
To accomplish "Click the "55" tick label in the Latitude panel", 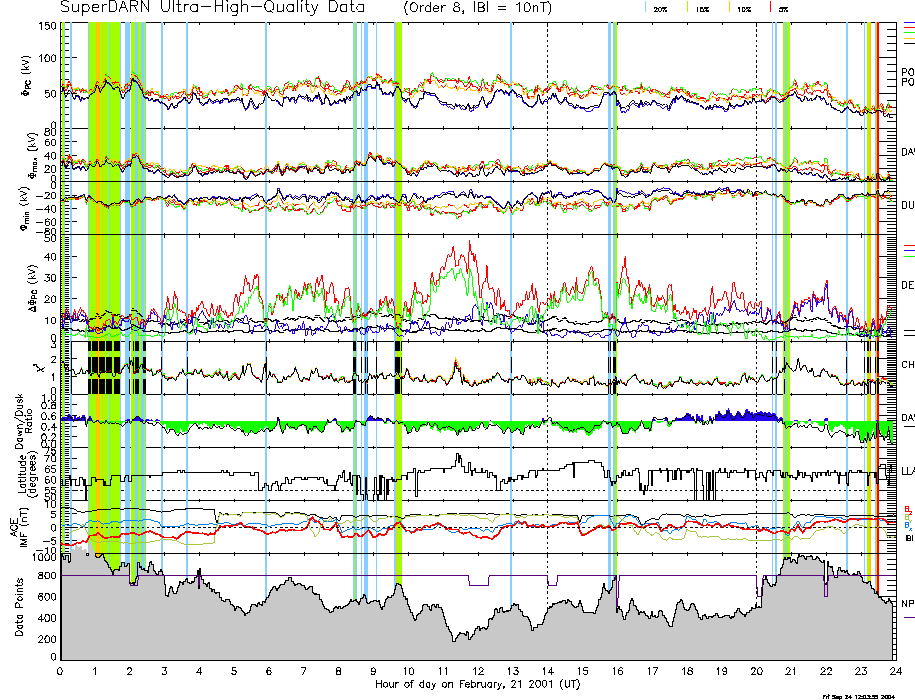I will pyautogui.click(x=50, y=491).
